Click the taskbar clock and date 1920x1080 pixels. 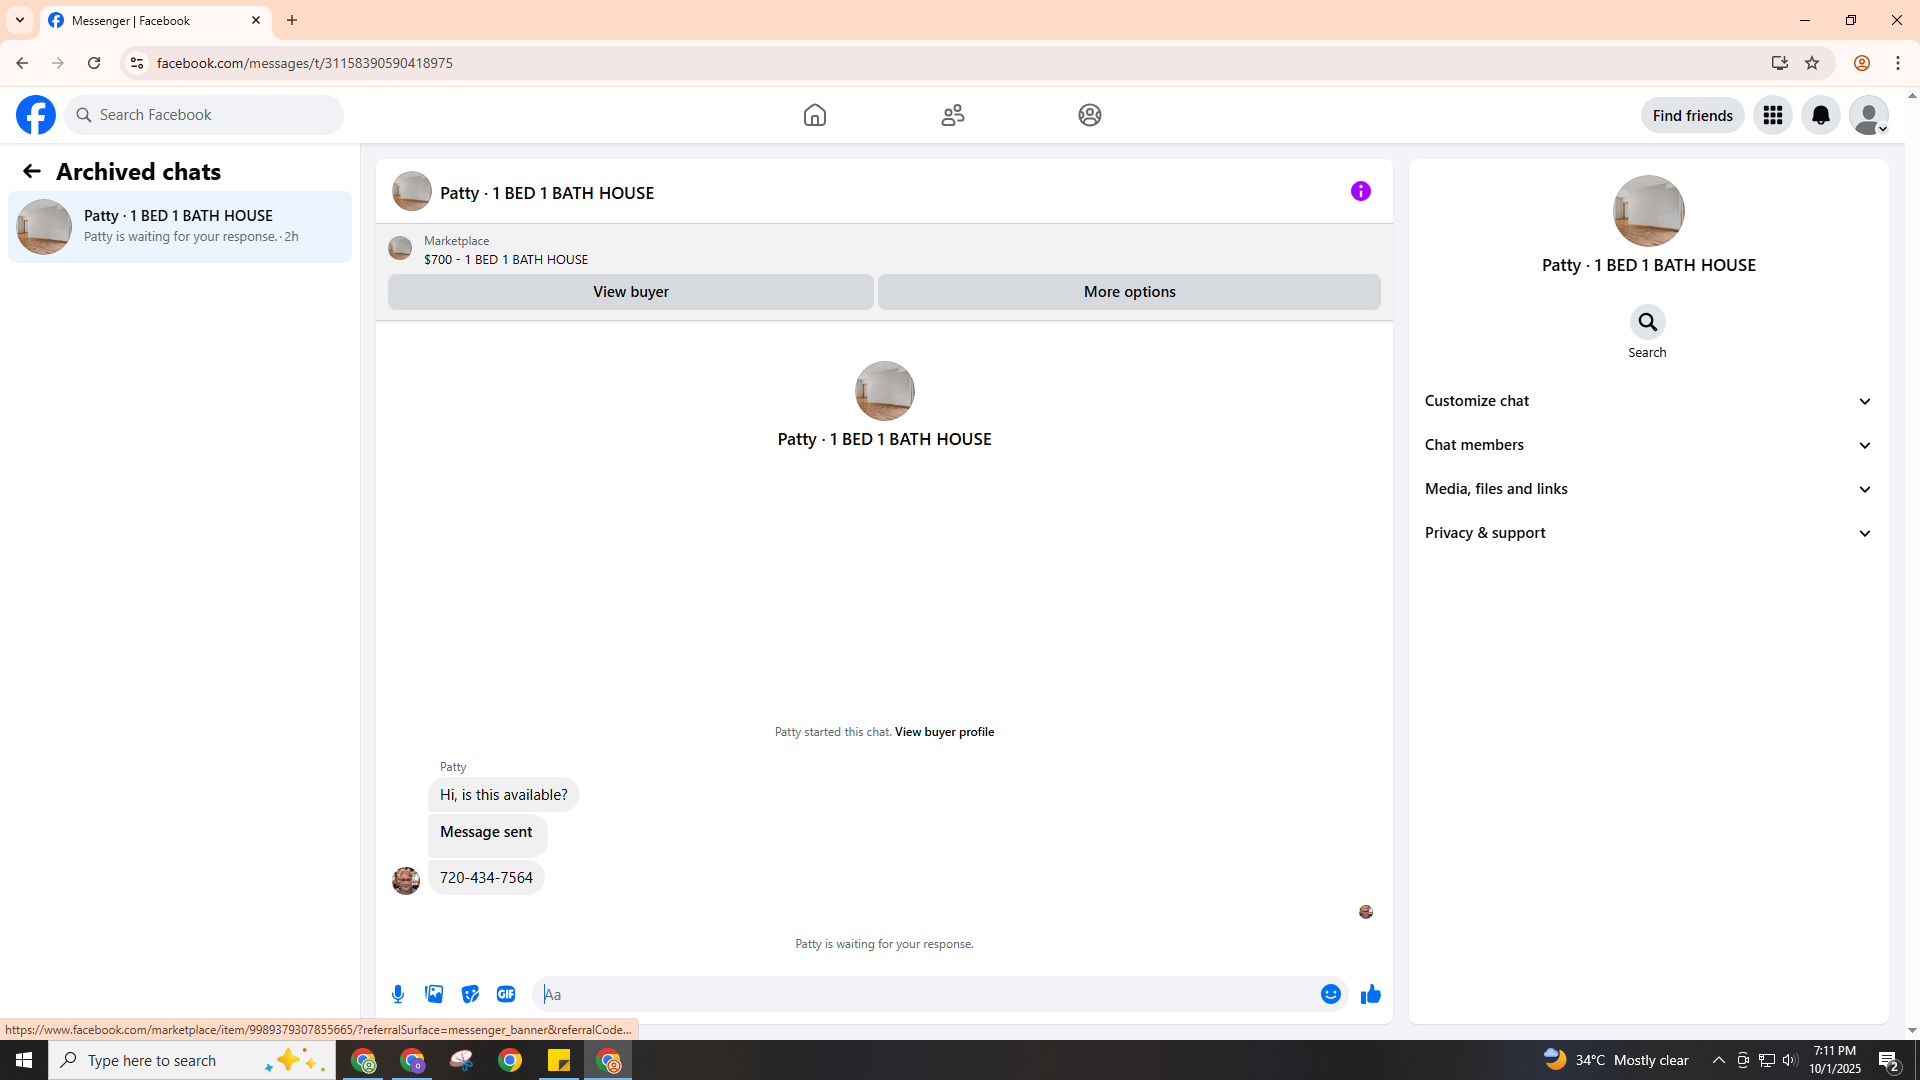(x=1835, y=1060)
